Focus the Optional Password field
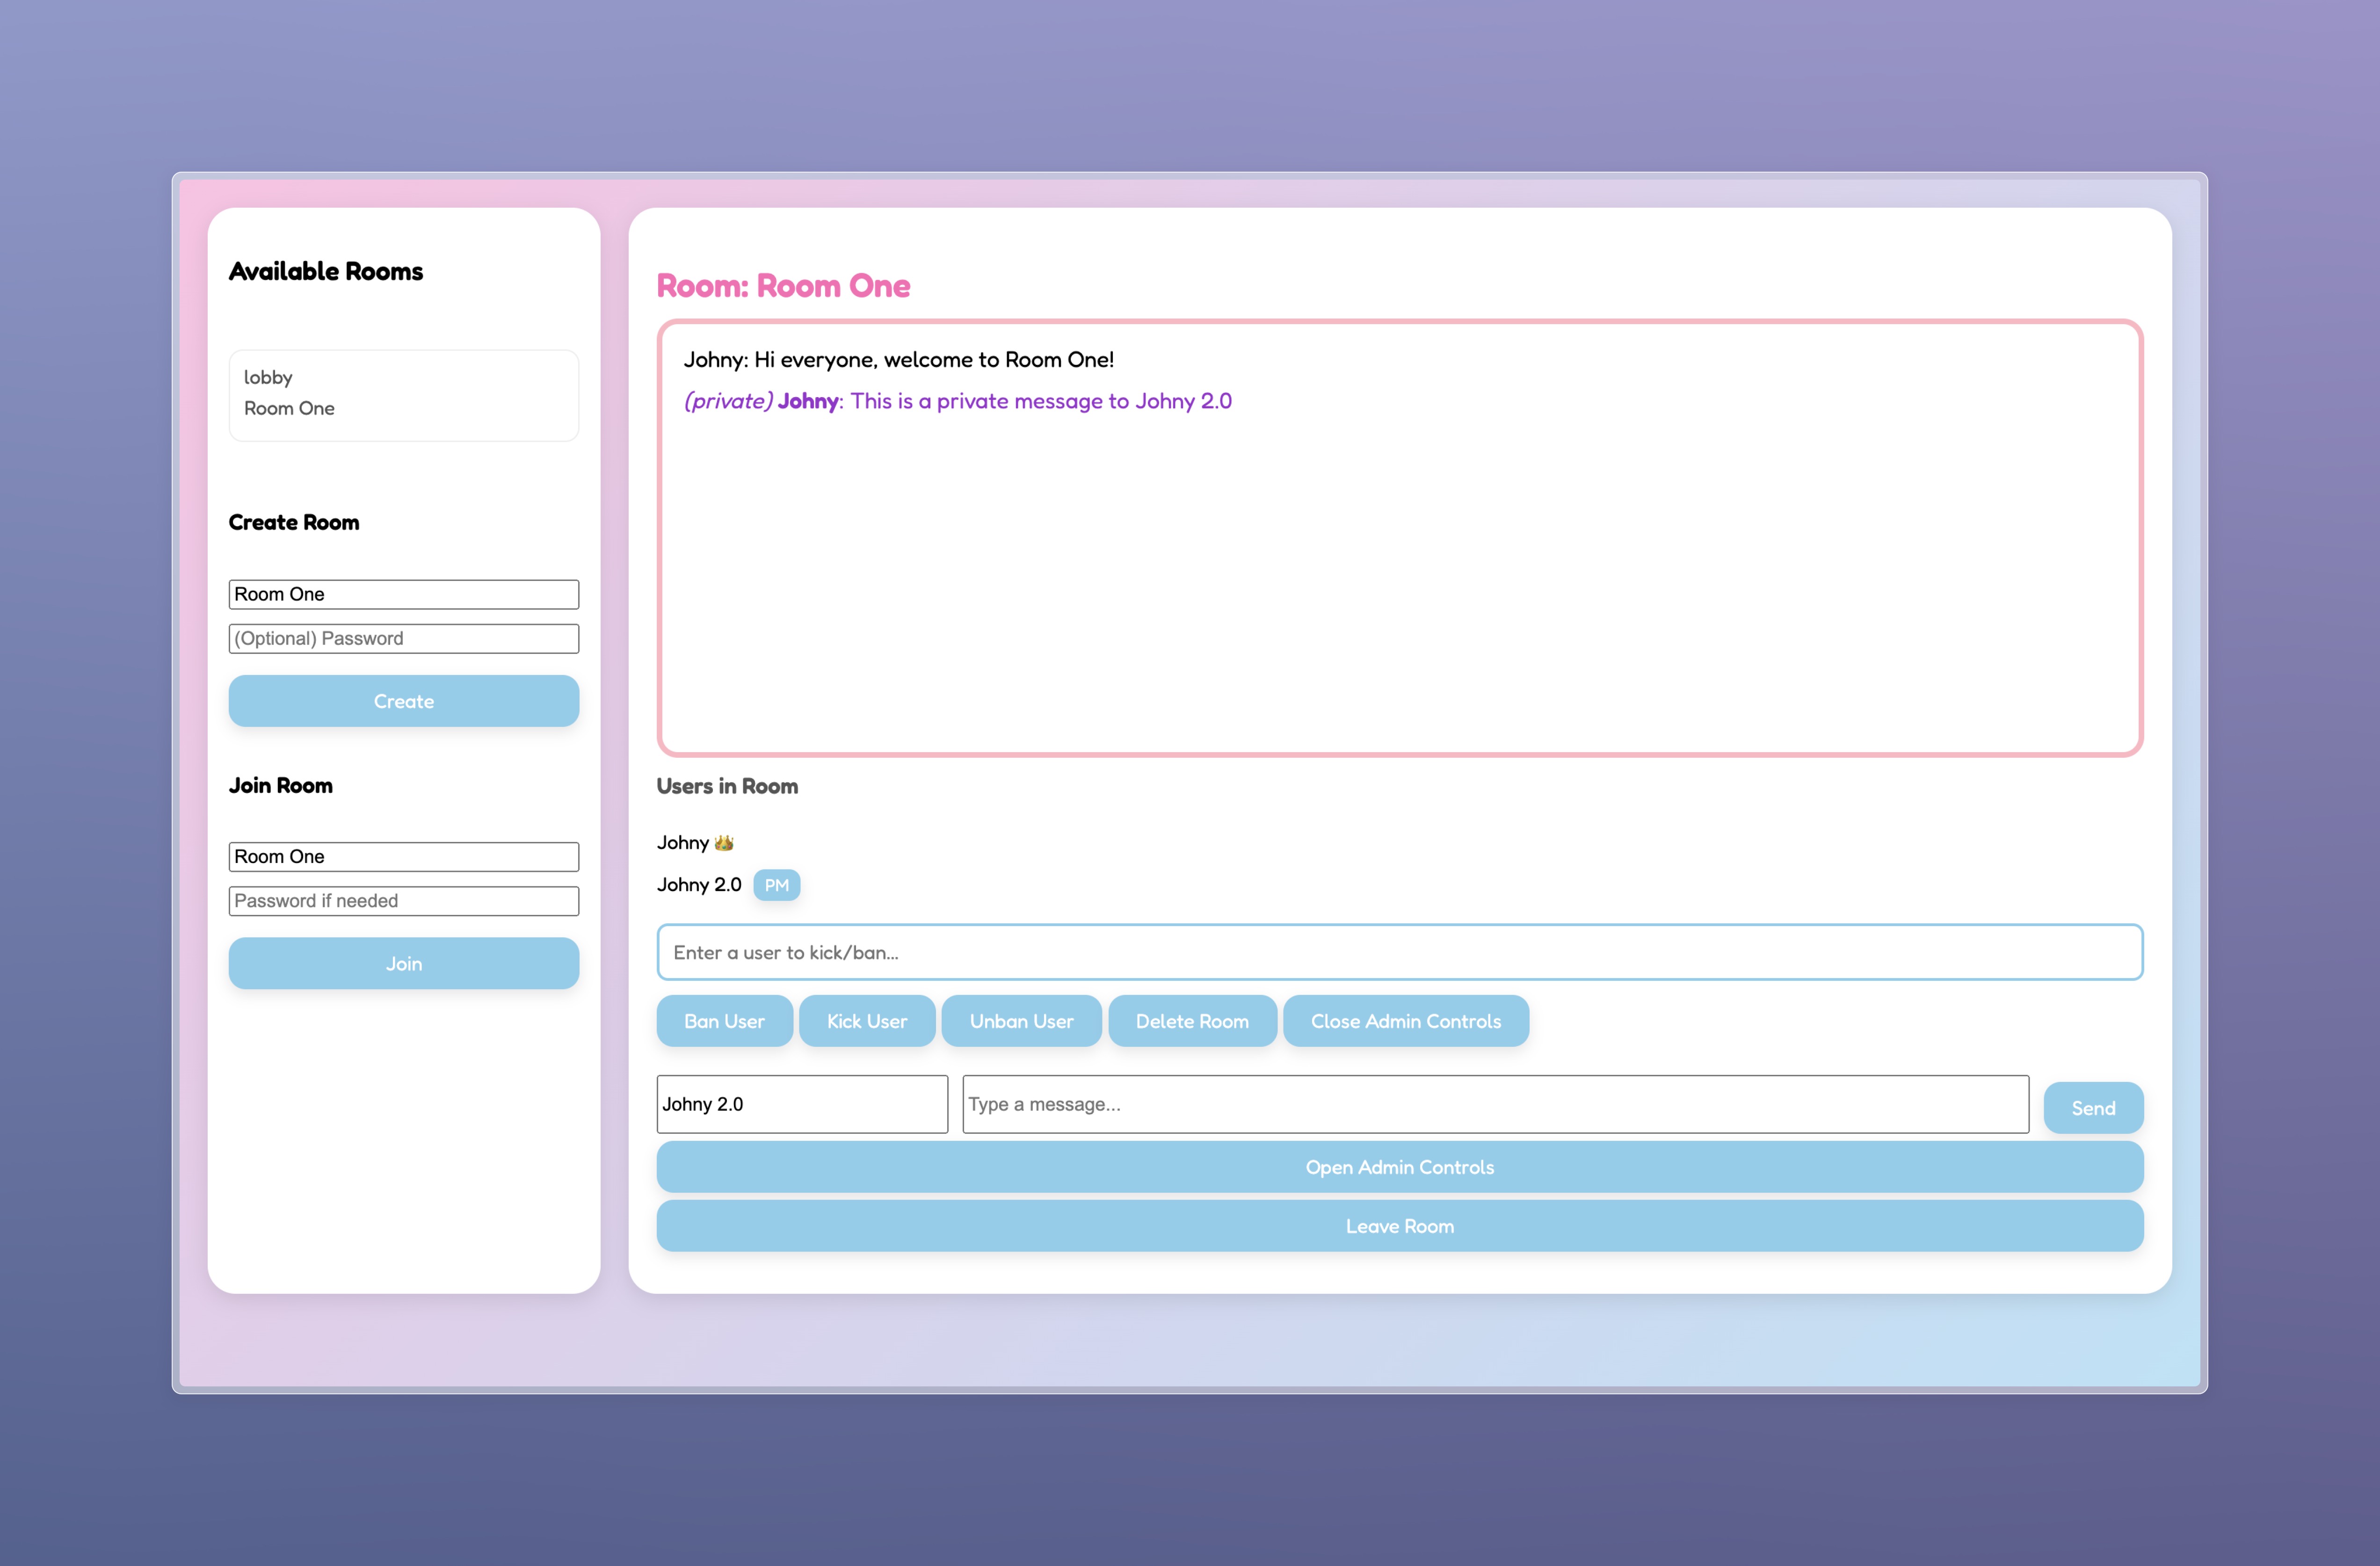This screenshot has height=1566, width=2380. coord(403,638)
